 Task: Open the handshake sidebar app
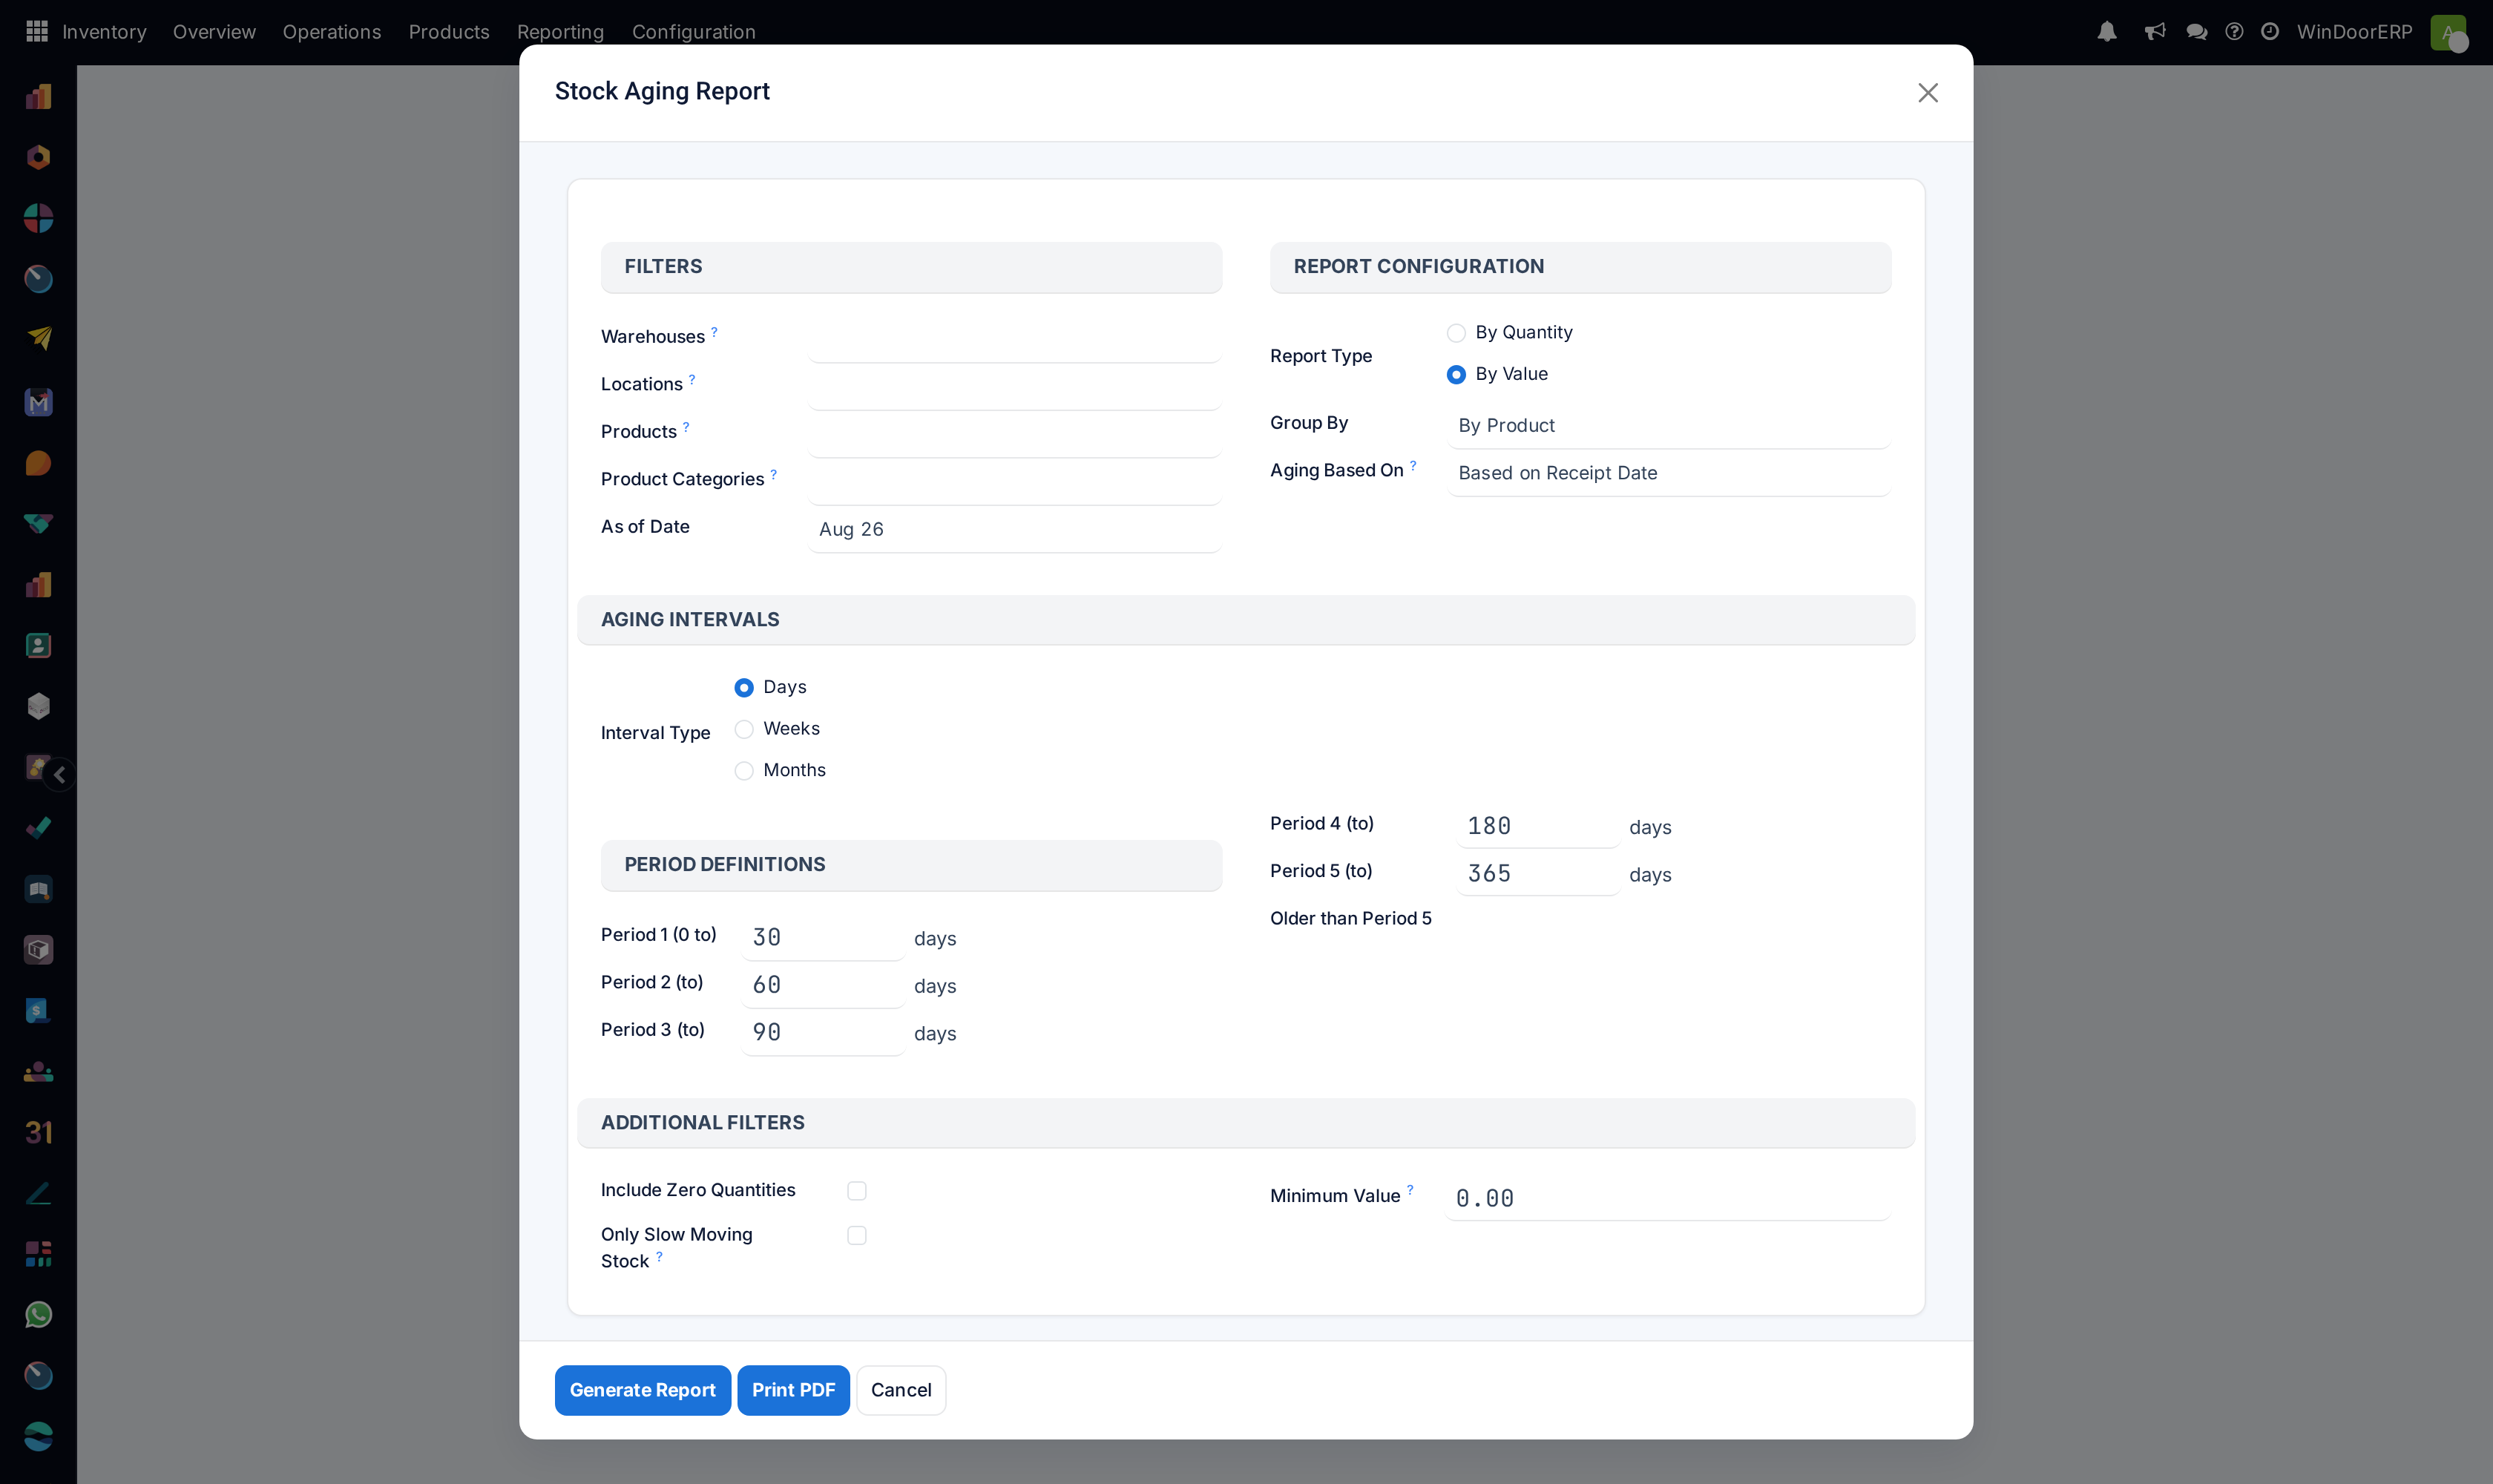(38, 523)
